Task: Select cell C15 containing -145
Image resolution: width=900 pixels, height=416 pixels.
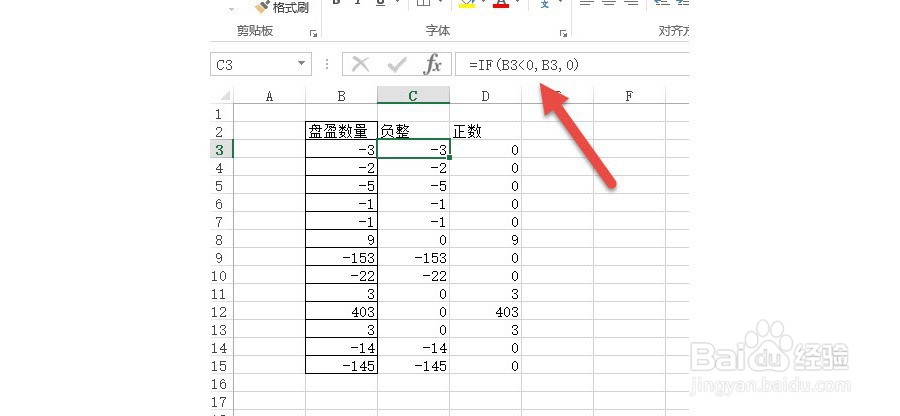Action: [x=413, y=366]
